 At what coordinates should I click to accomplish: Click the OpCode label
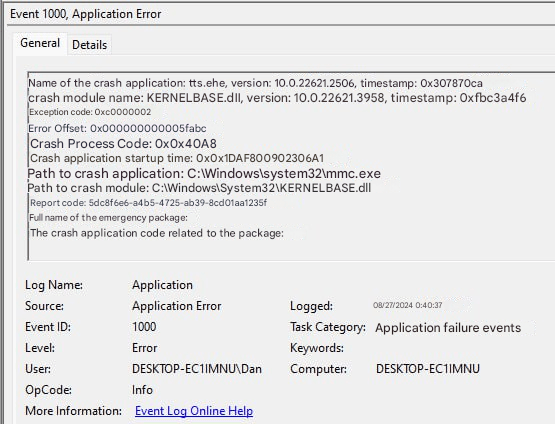pyautogui.click(x=48, y=390)
